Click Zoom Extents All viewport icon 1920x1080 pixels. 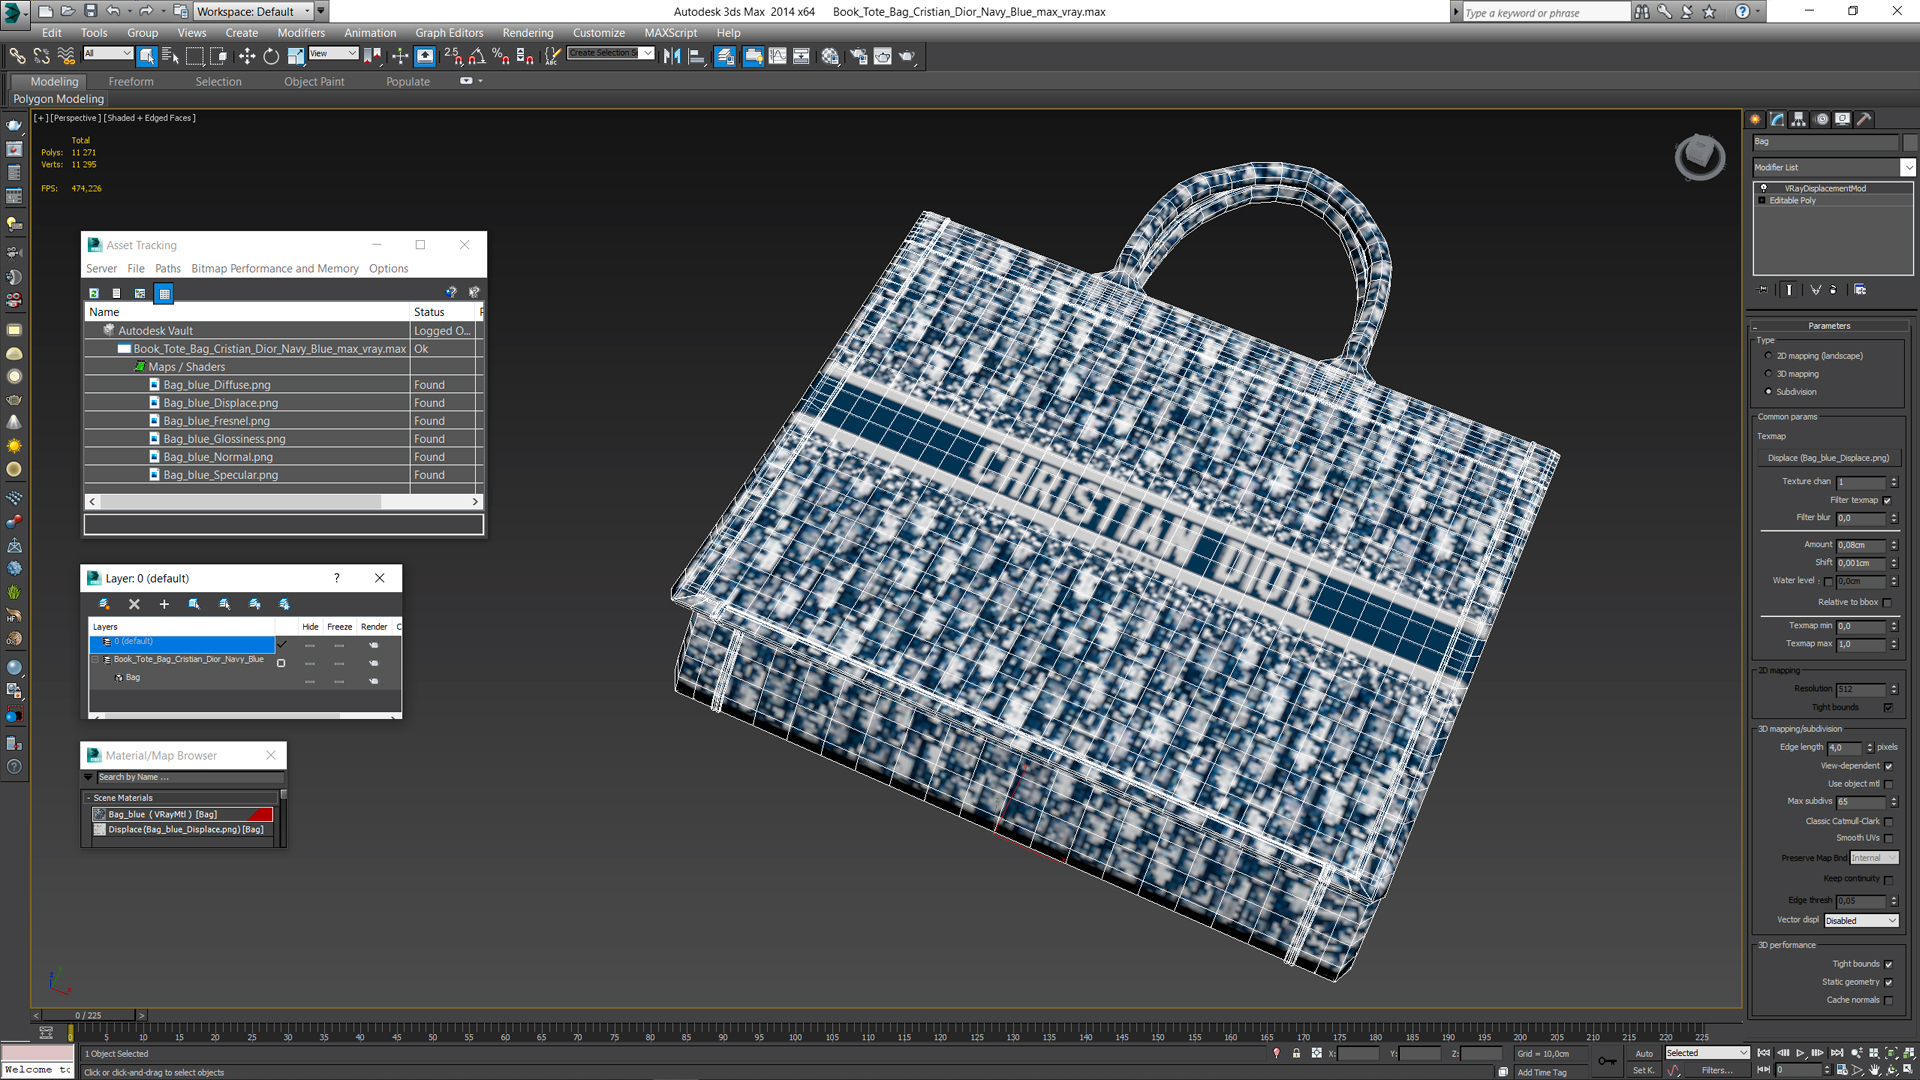pos(1909,1053)
